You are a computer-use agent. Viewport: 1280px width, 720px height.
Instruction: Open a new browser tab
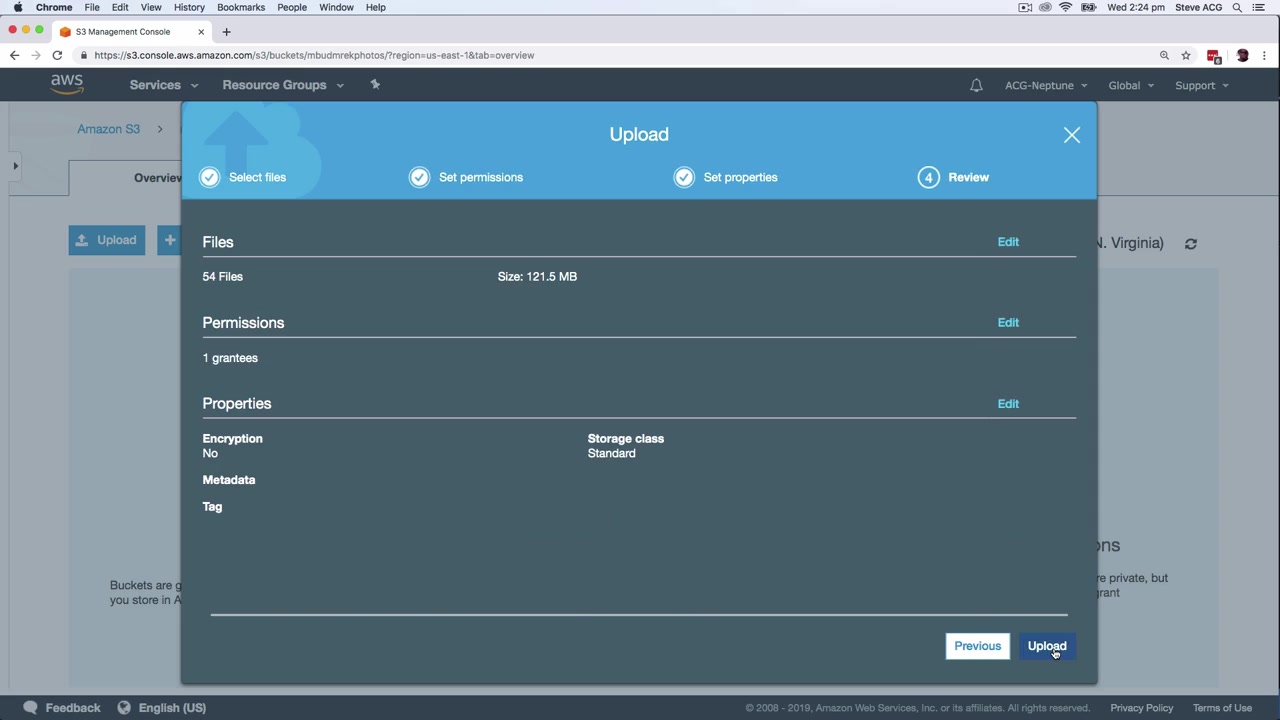pyautogui.click(x=226, y=32)
